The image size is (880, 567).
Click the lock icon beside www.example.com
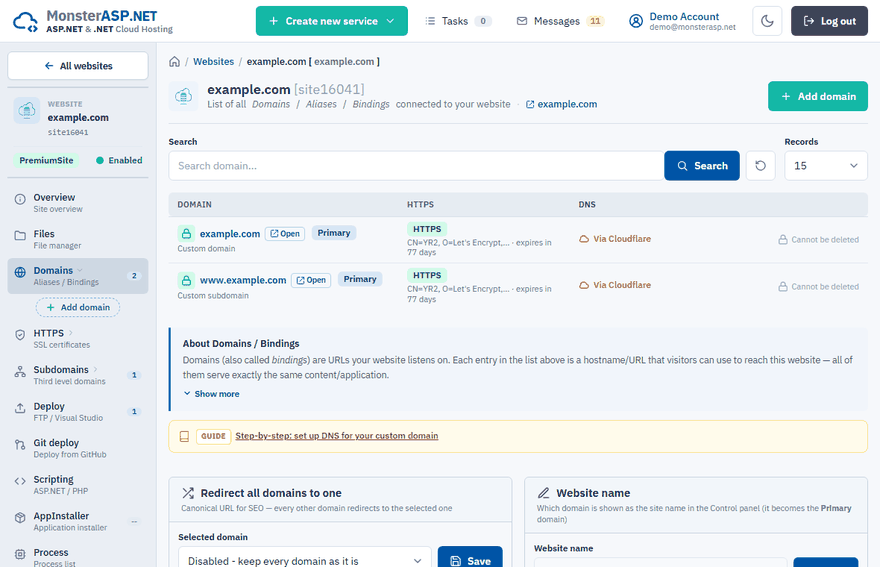click(x=186, y=280)
